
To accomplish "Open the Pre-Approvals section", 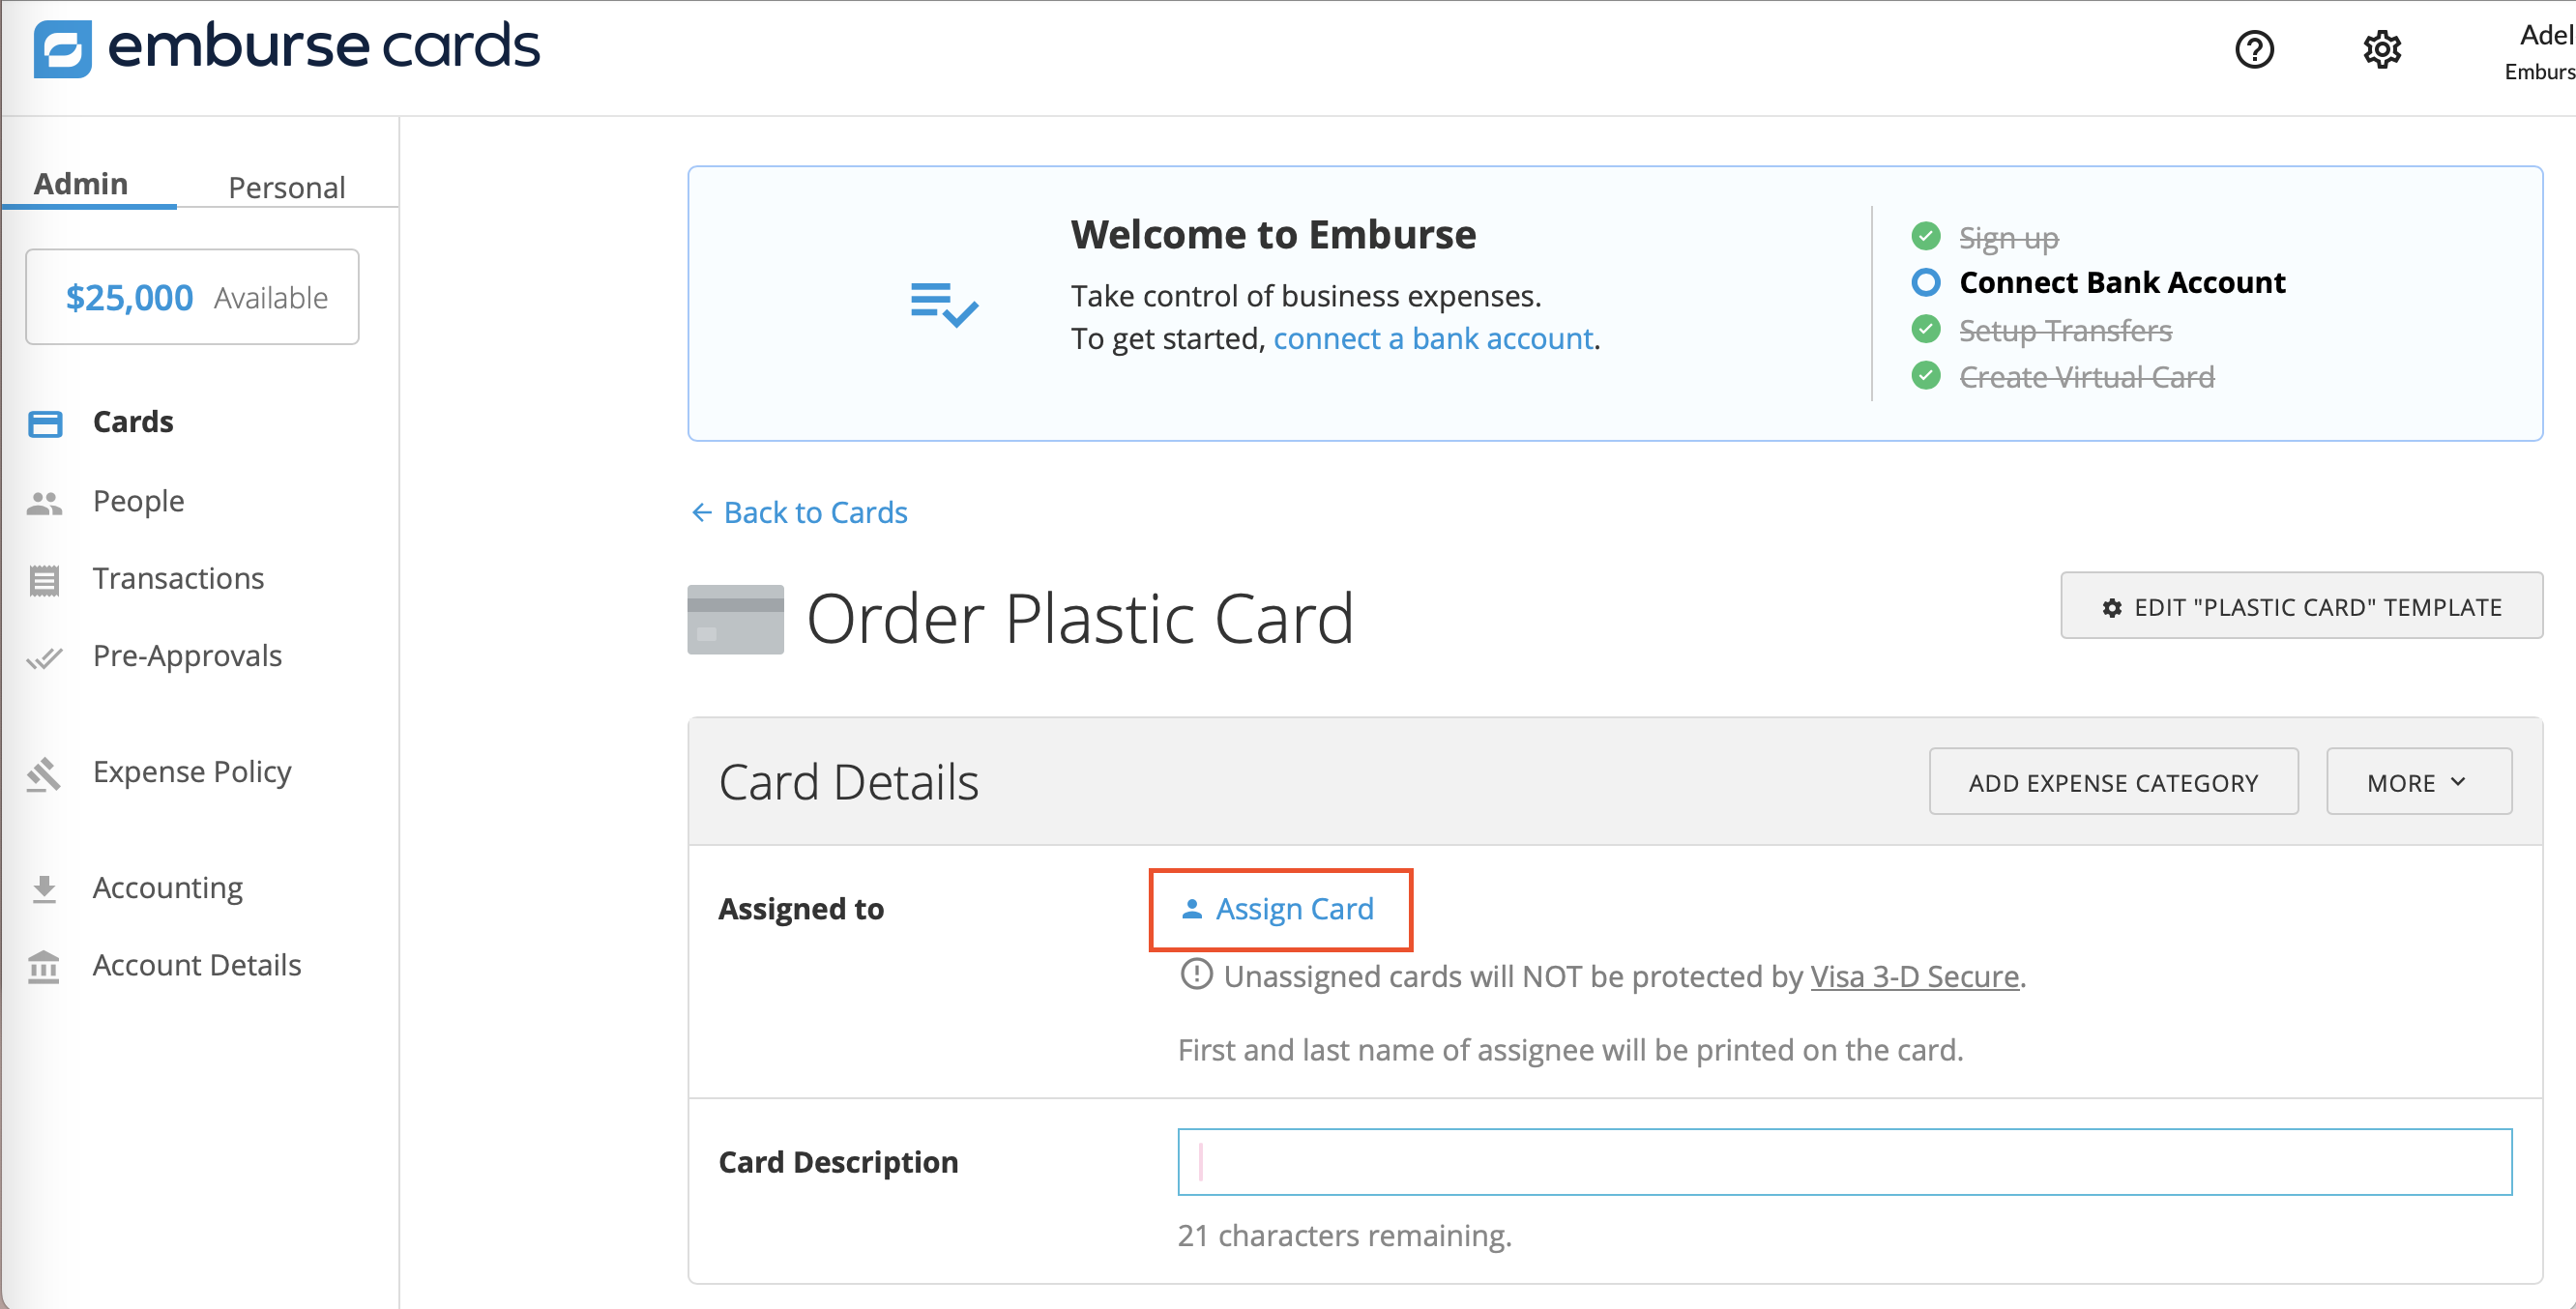I will [187, 656].
